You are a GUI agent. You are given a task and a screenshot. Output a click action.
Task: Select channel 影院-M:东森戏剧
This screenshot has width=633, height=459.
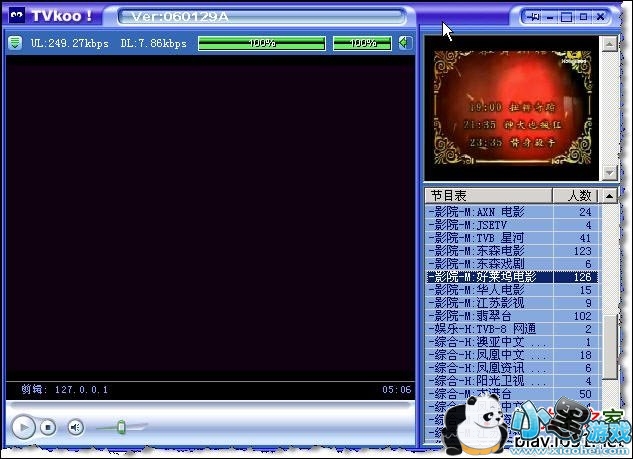[513, 264]
